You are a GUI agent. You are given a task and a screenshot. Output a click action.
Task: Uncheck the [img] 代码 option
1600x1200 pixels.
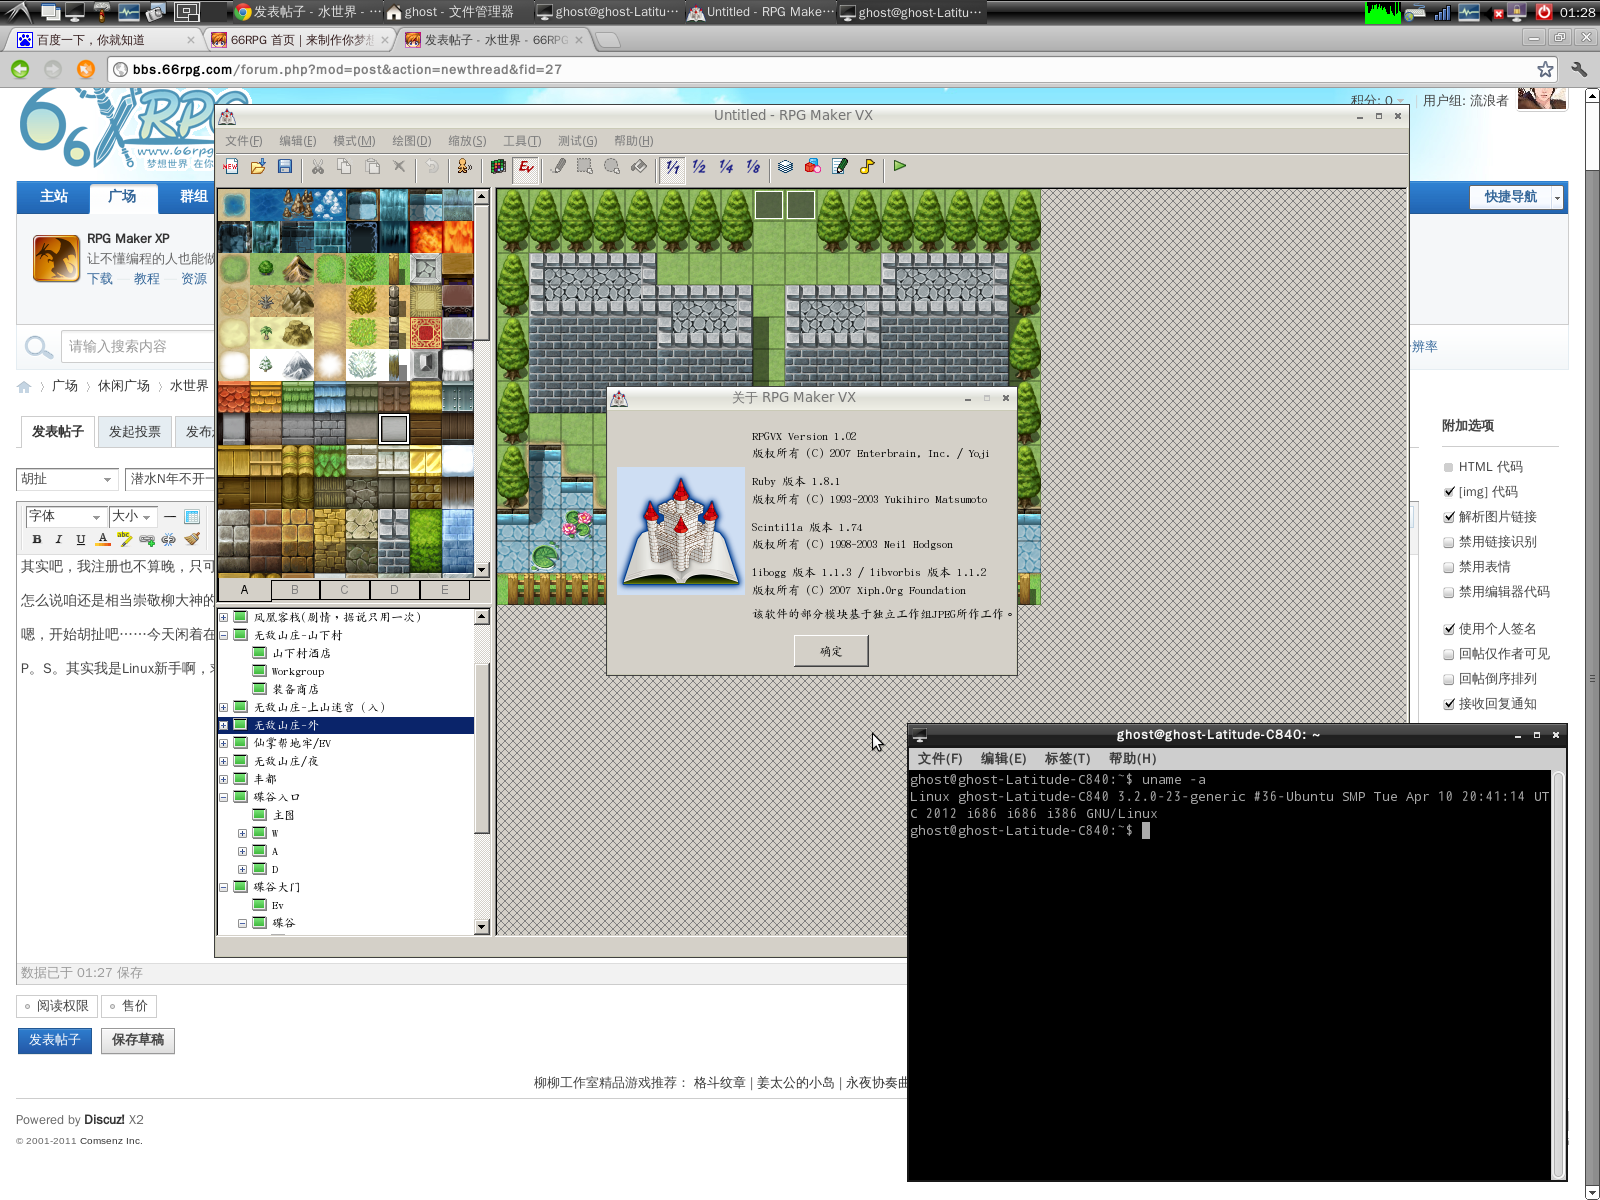click(1449, 492)
